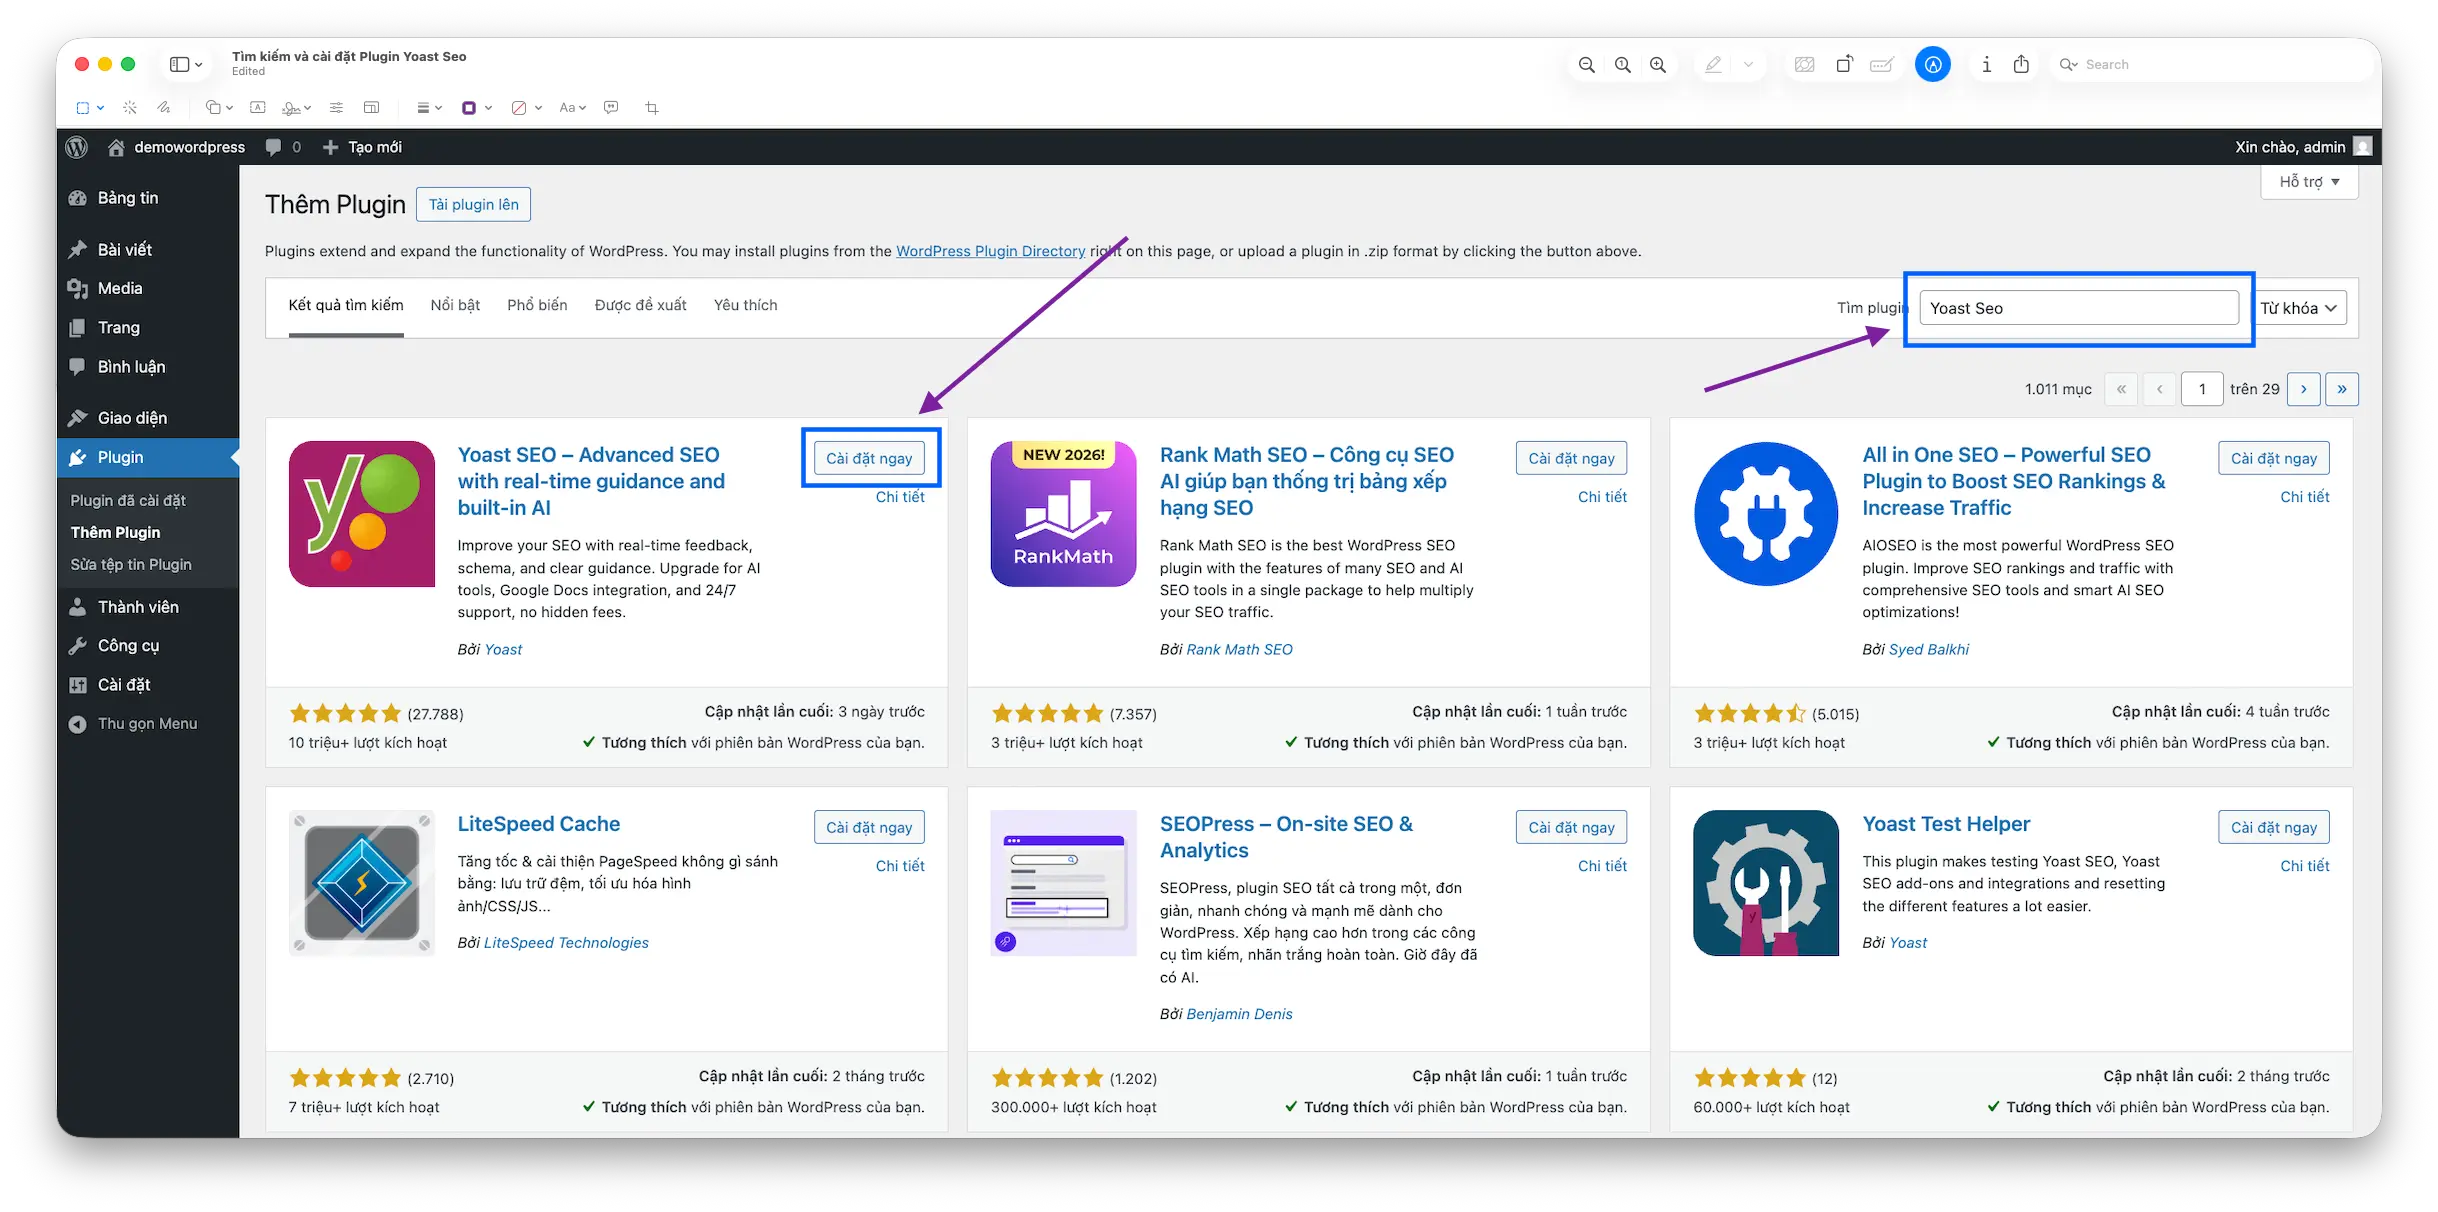
Task: Click the Remove Background icon
Action: pyautogui.click(x=1804, y=65)
